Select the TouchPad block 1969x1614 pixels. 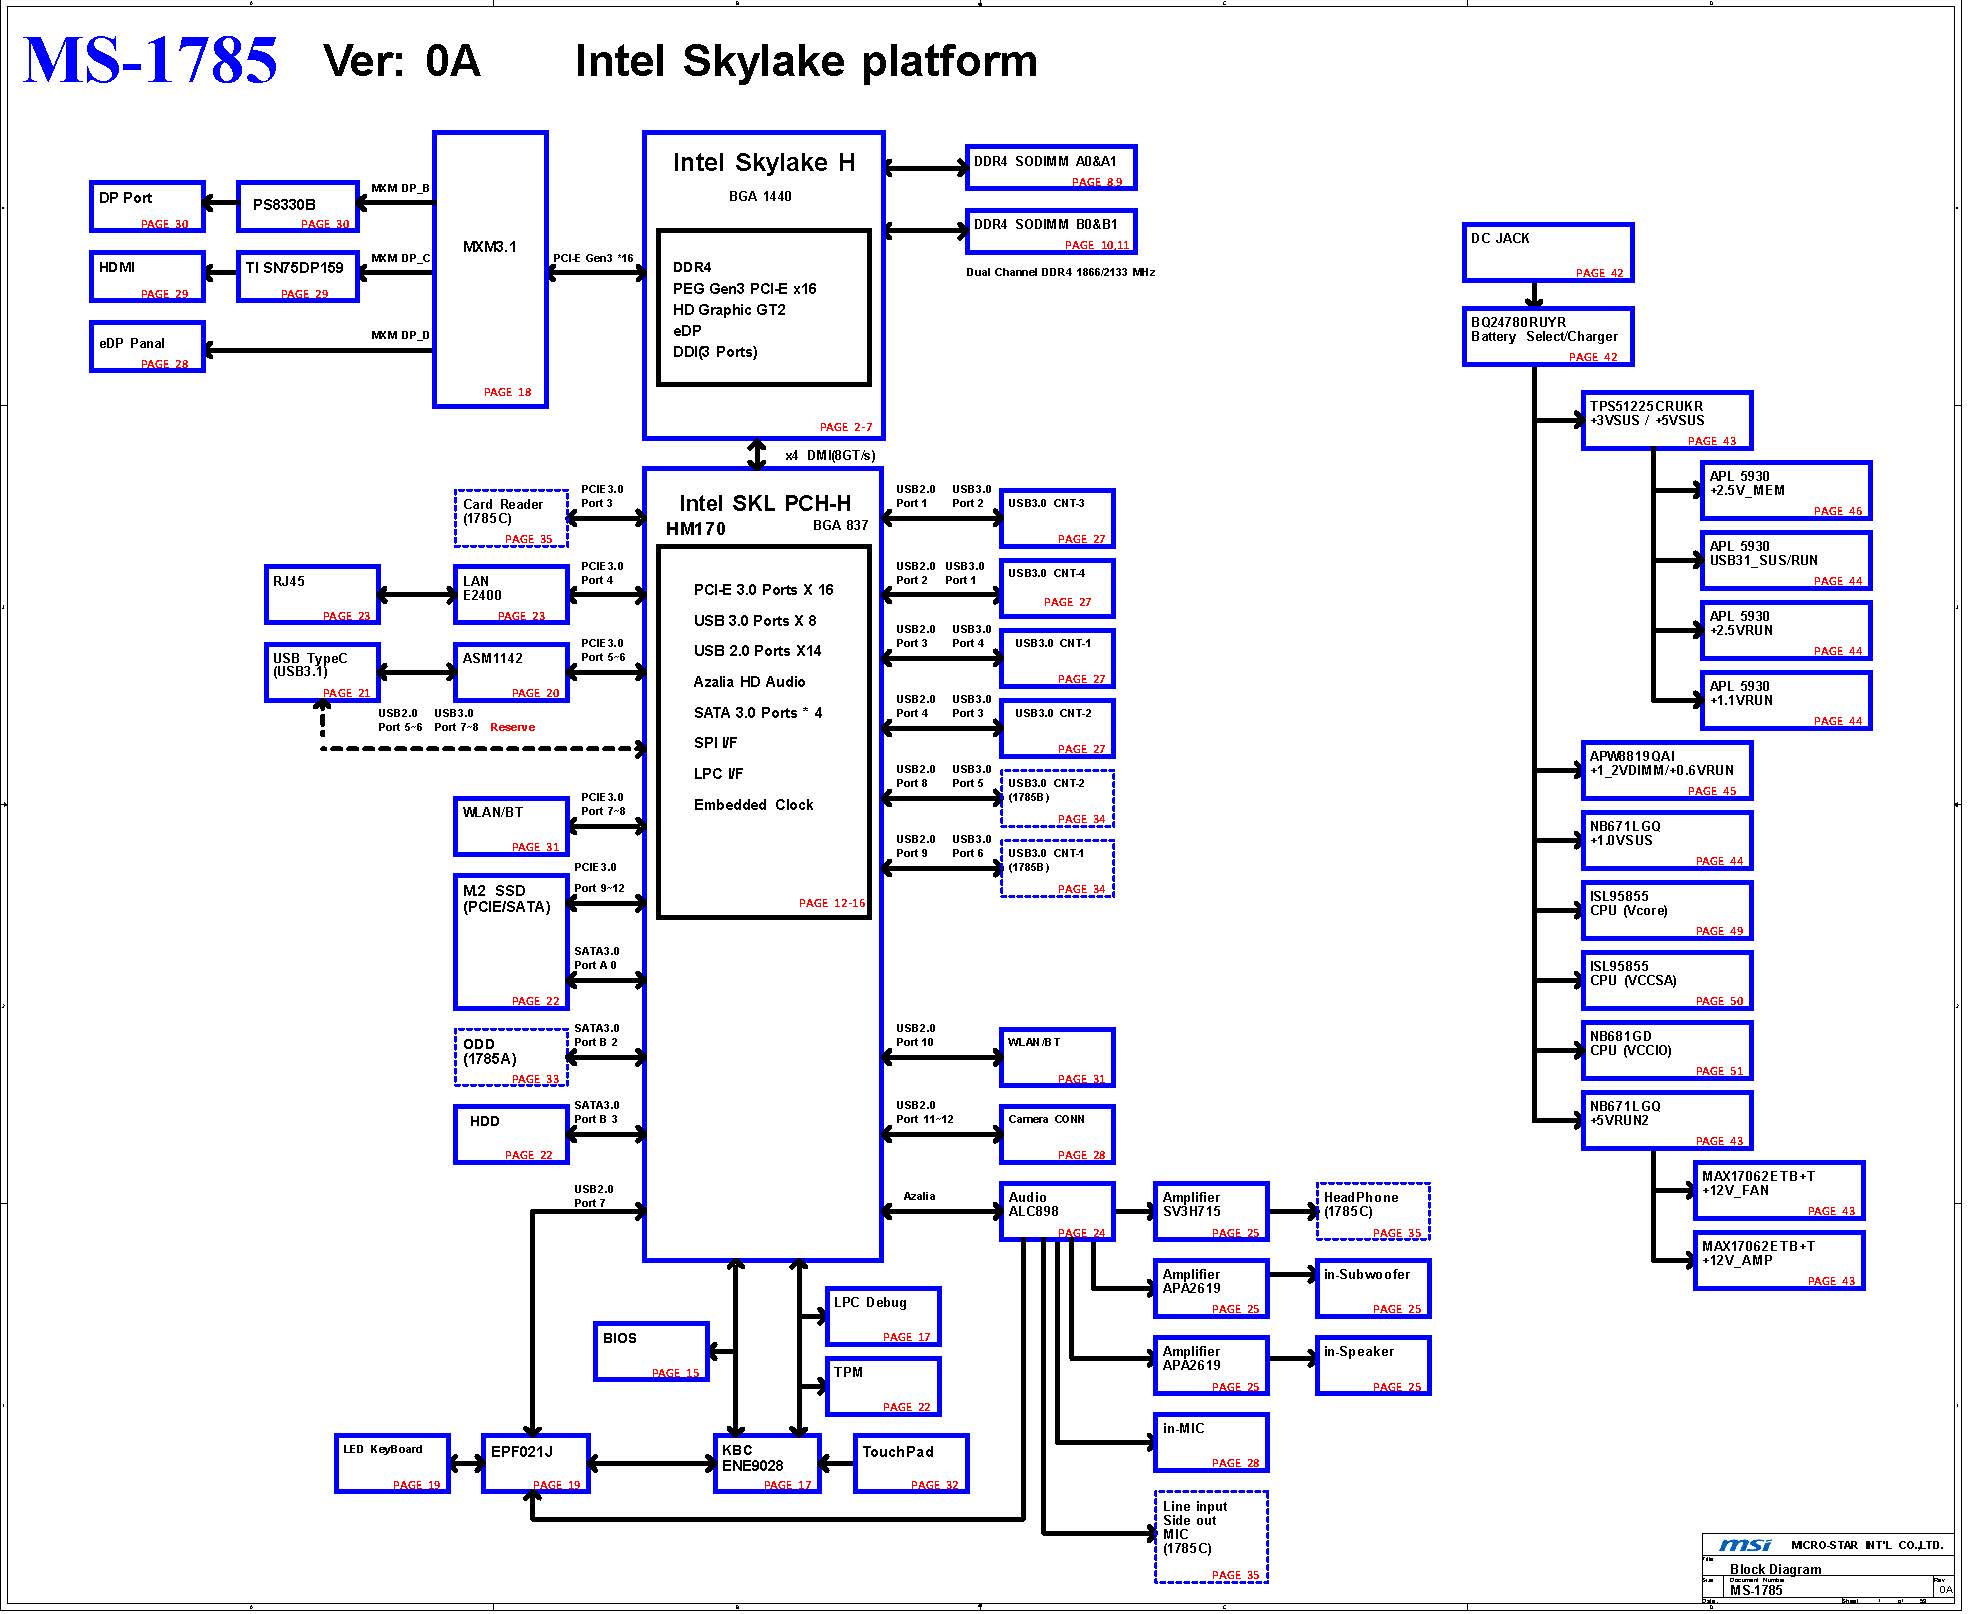click(911, 1464)
